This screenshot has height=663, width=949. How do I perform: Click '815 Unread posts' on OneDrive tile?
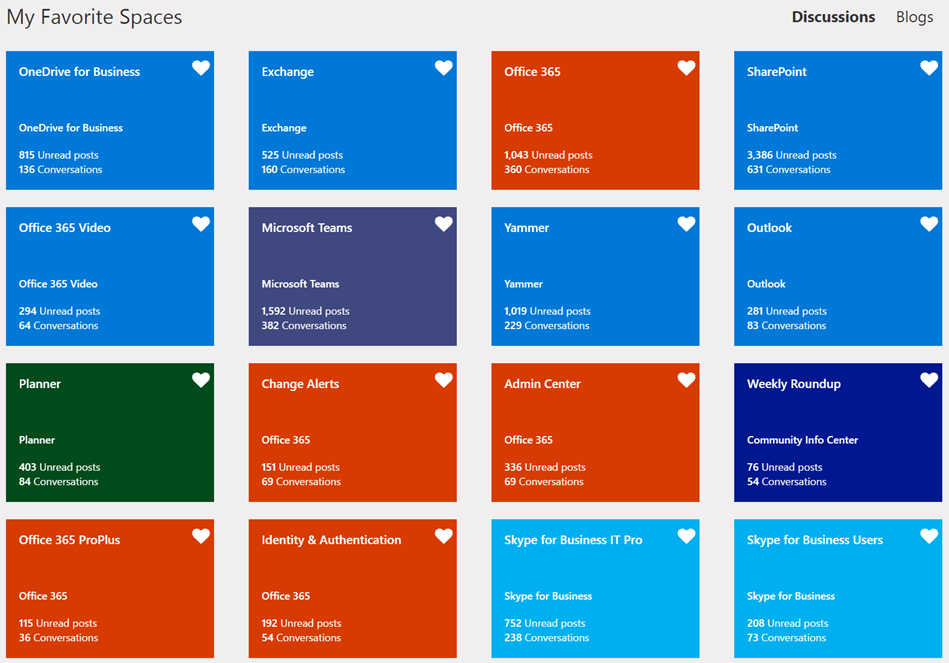pos(59,155)
